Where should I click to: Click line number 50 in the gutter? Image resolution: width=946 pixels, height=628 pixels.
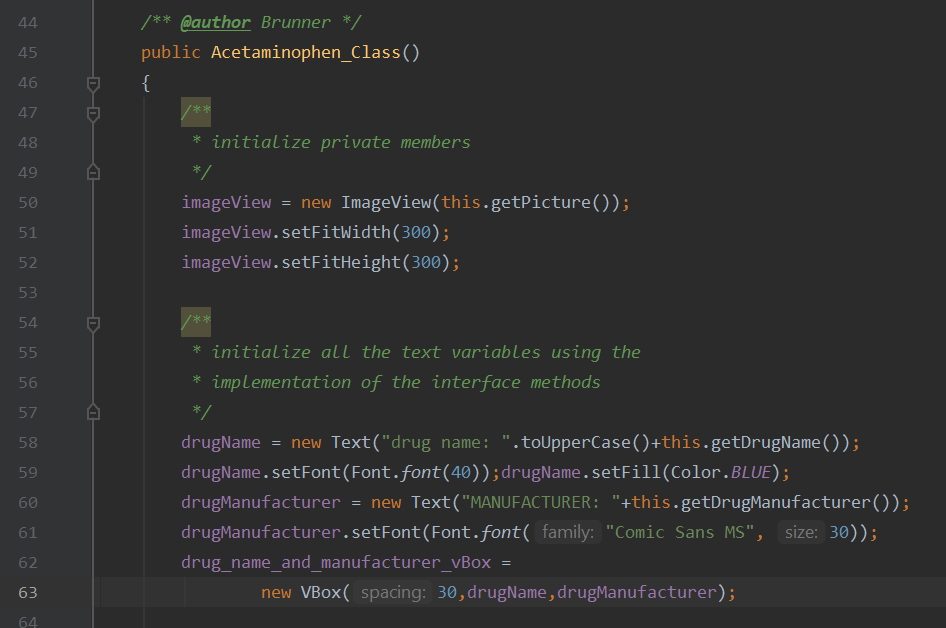(28, 203)
